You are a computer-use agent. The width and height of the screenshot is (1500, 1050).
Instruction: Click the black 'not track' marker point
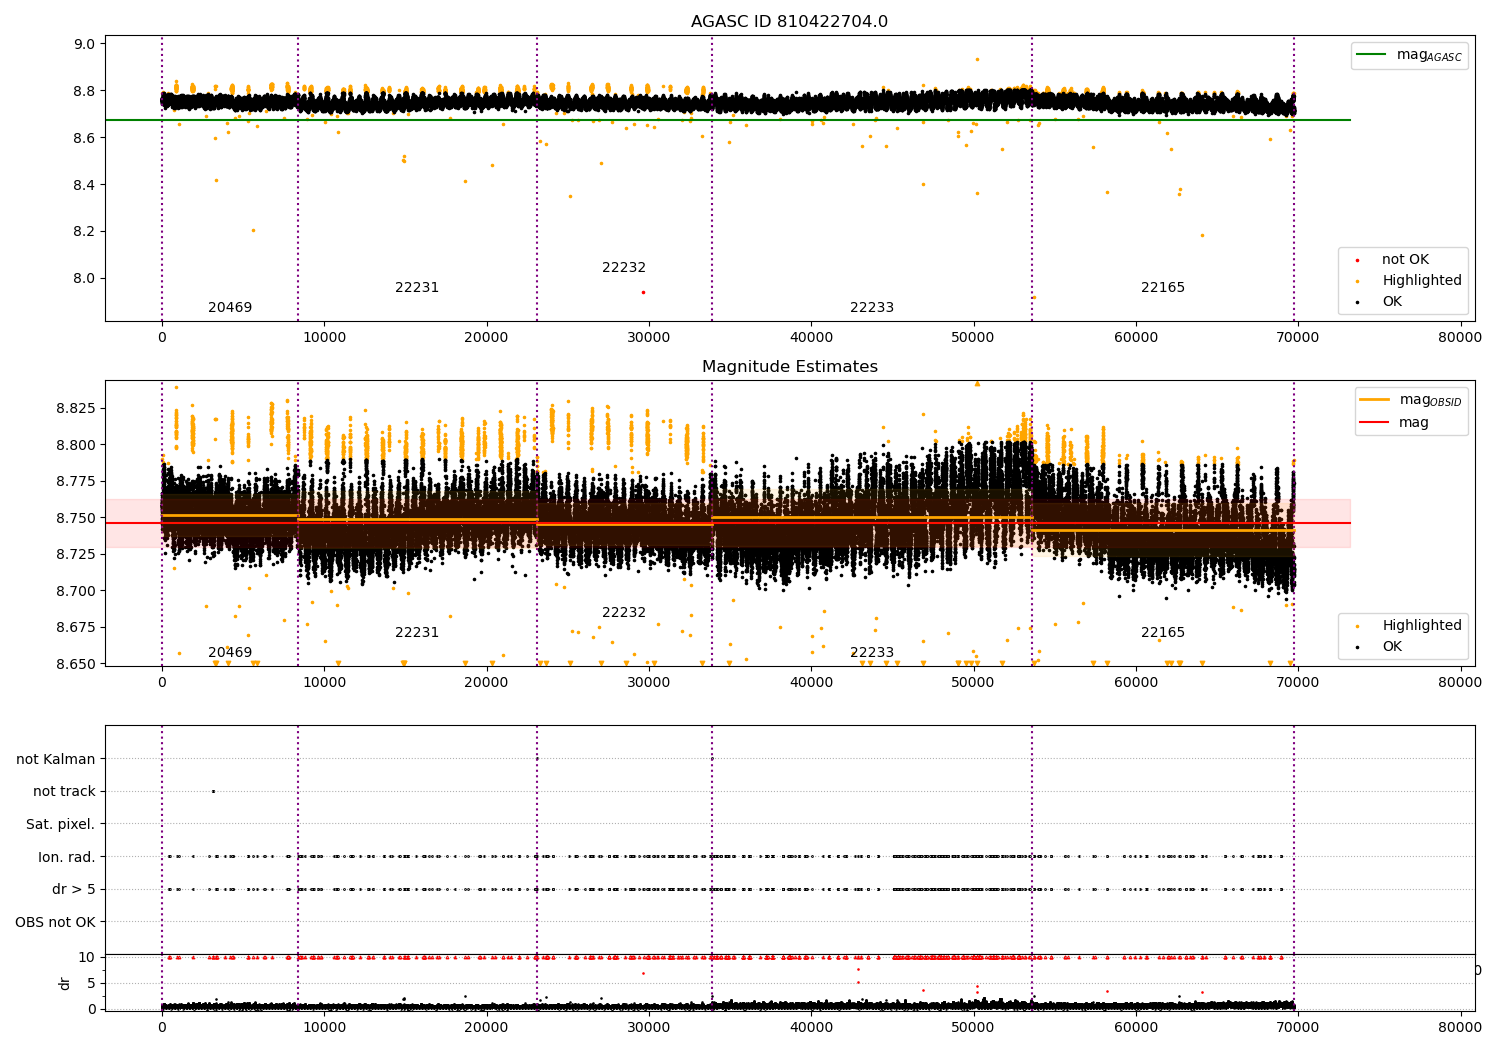(213, 791)
